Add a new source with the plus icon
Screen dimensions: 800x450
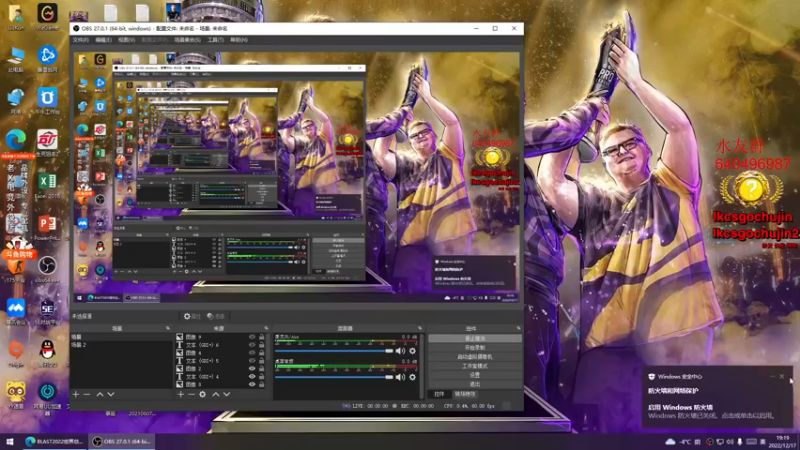click(x=180, y=394)
